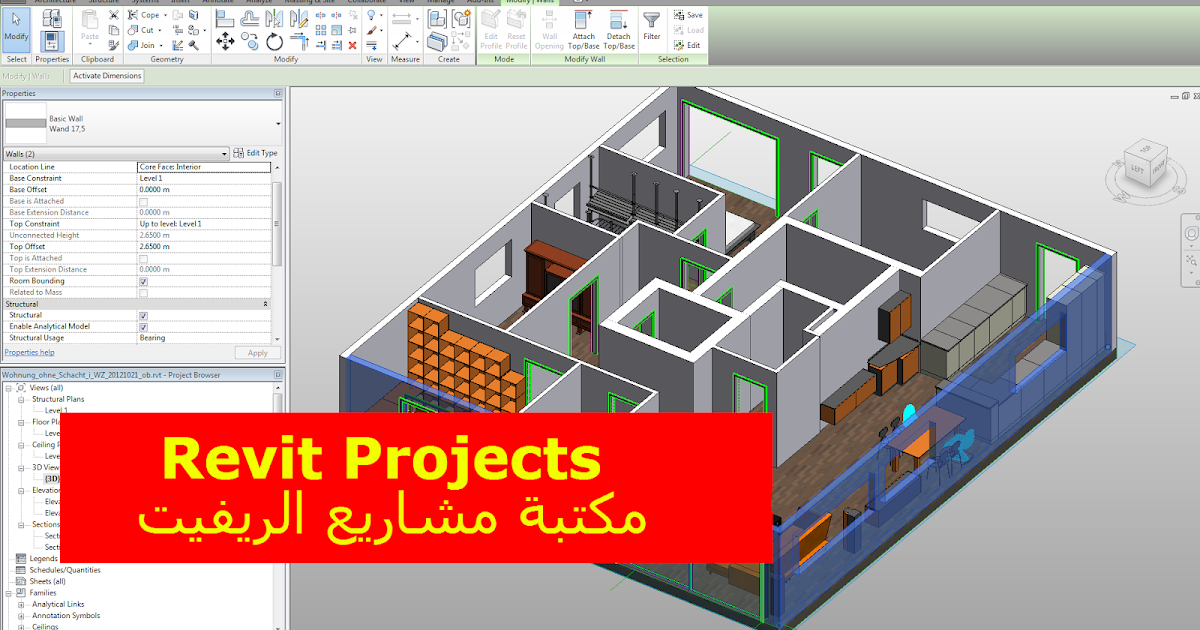Screen dimensions: 1200x630
Task: Click Structural Usage value Bearing
Action: tap(204, 338)
